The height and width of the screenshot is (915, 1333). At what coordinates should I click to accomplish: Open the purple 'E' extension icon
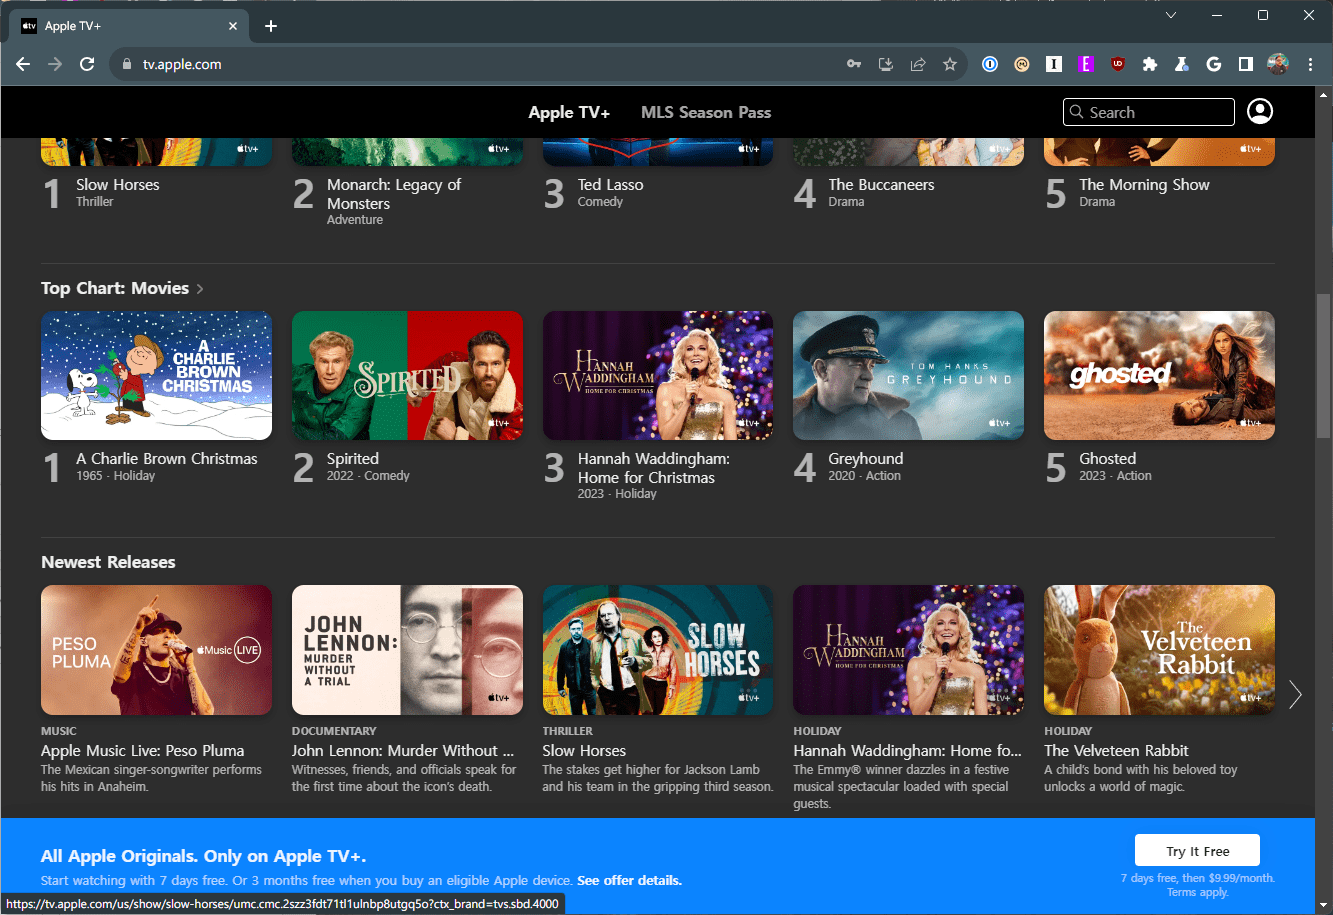[x=1086, y=64]
